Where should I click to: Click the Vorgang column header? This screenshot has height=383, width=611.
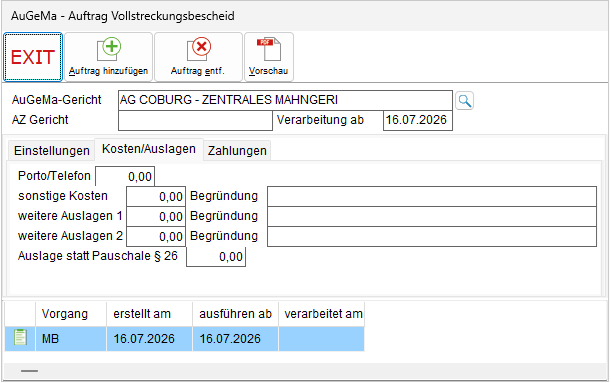[71, 314]
